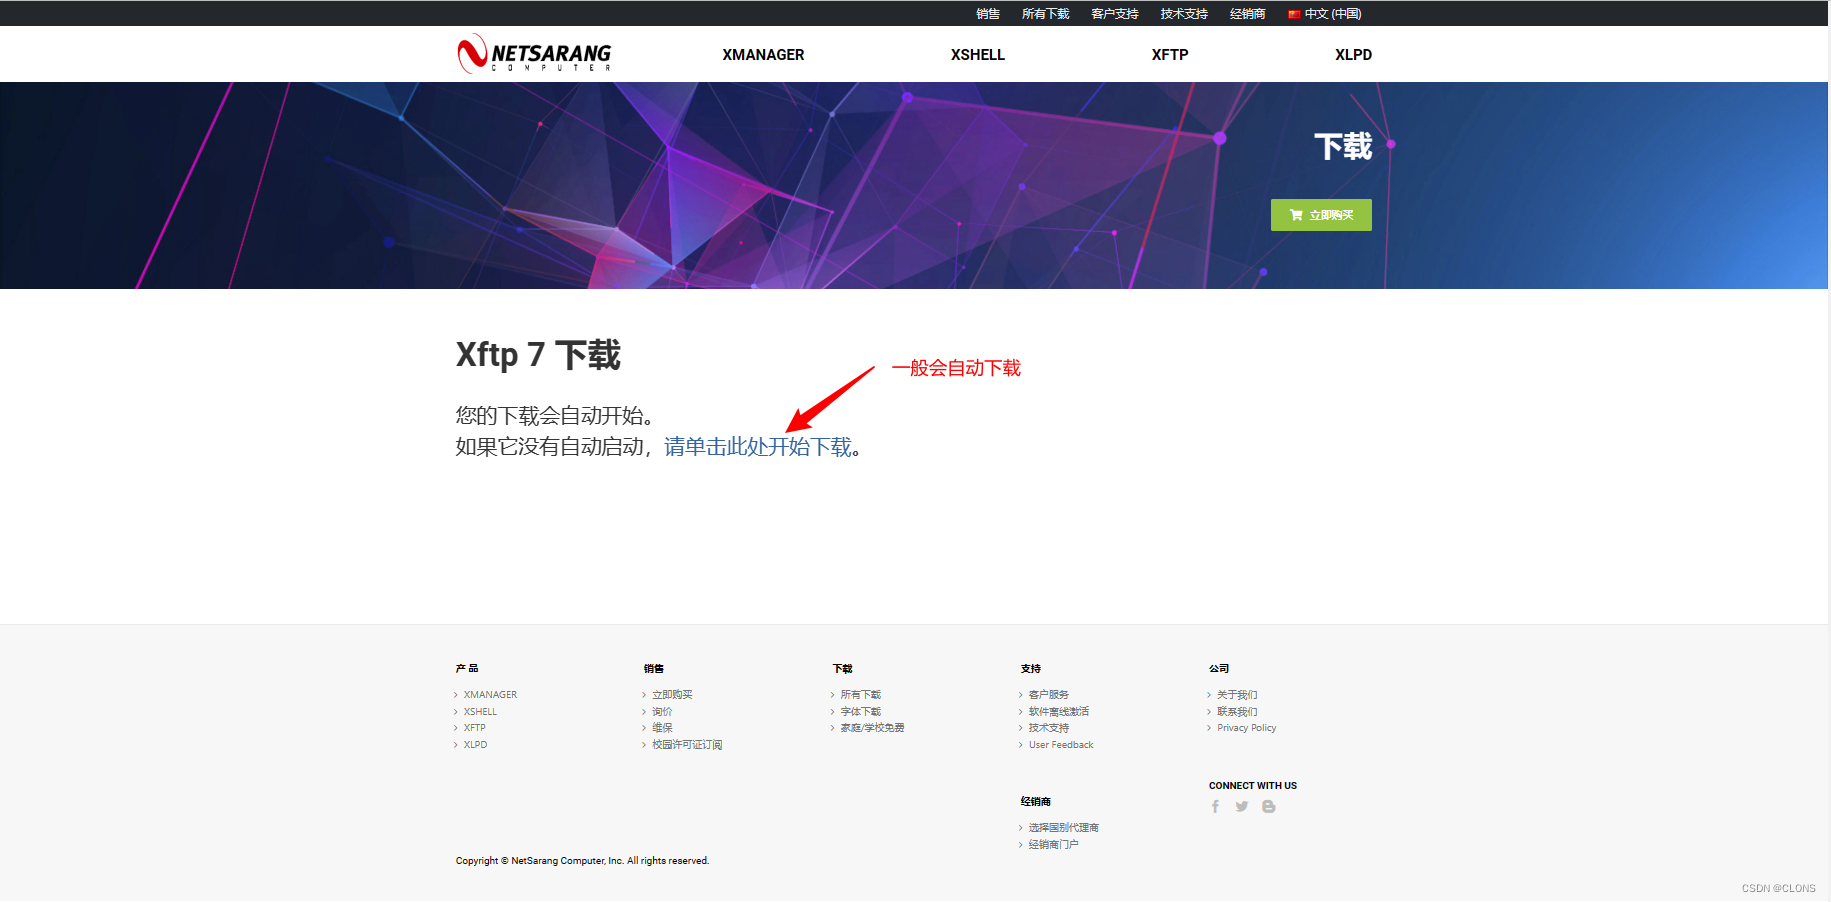1831x902 pixels.
Task: Open footer 软件离线激活 link
Action: (1059, 712)
